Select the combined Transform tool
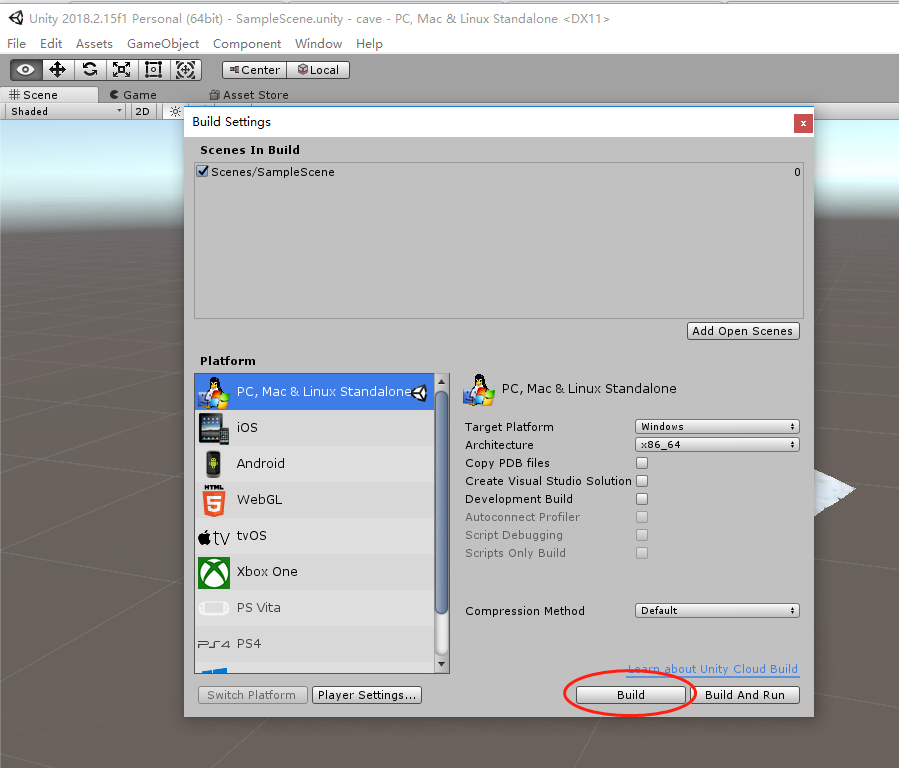 [x=185, y=70]
